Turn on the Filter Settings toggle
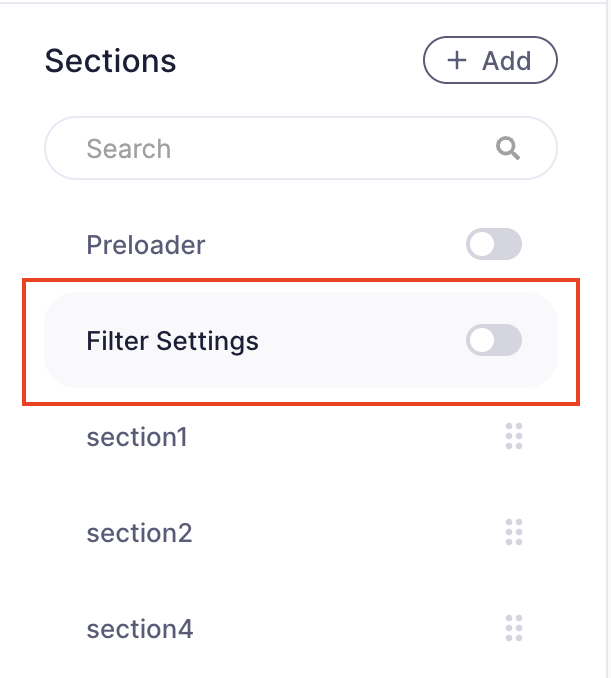611x678 pixels. click(494, 341)
